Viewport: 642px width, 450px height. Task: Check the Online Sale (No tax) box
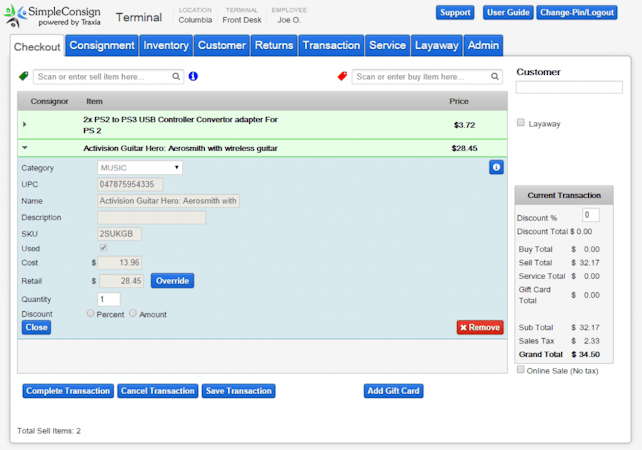tap(520, 370)
